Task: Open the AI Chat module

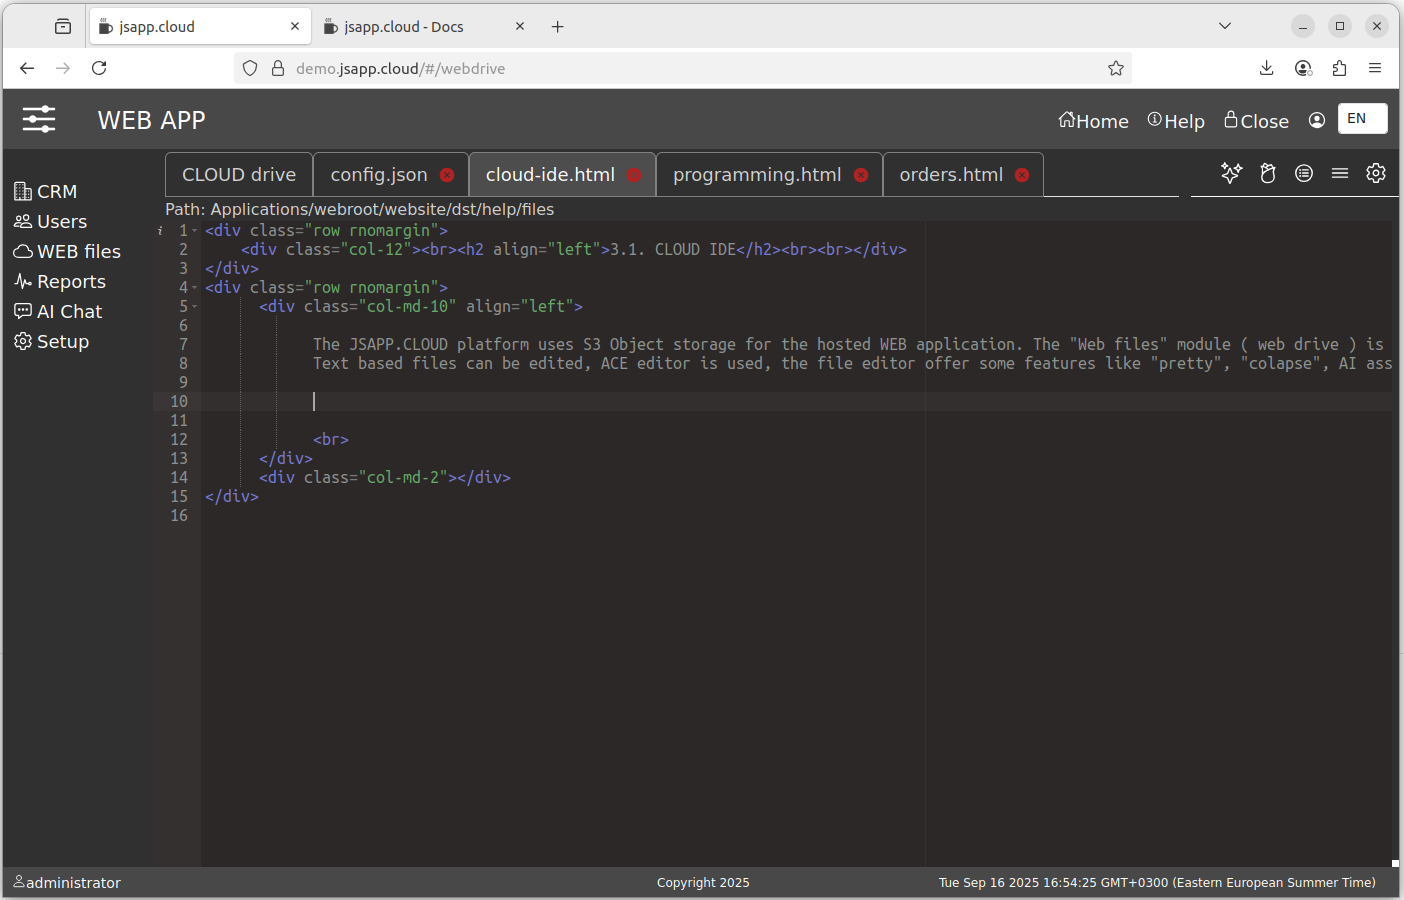Action: tap(68, 312)
